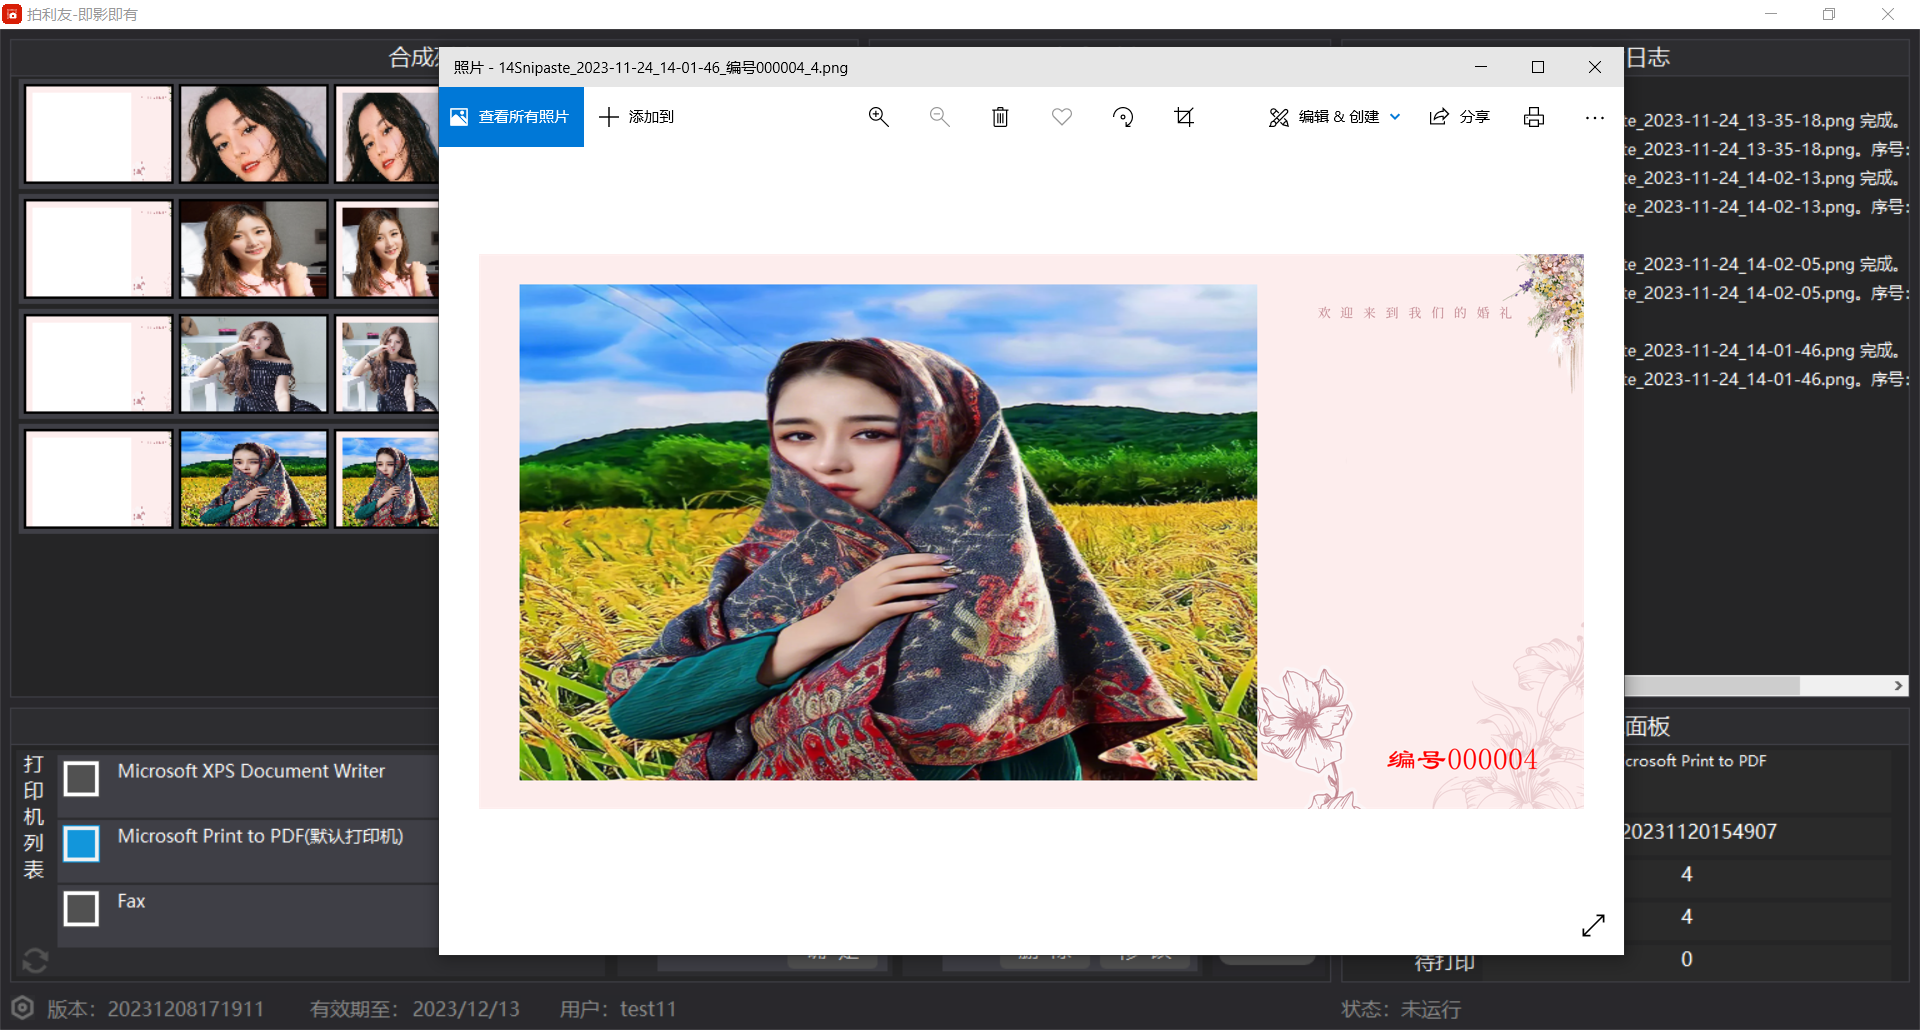Image resolution: width=1920 pixels, height=1030 pixels.
Task: Click the Share button
Action: pos(1459,117)
